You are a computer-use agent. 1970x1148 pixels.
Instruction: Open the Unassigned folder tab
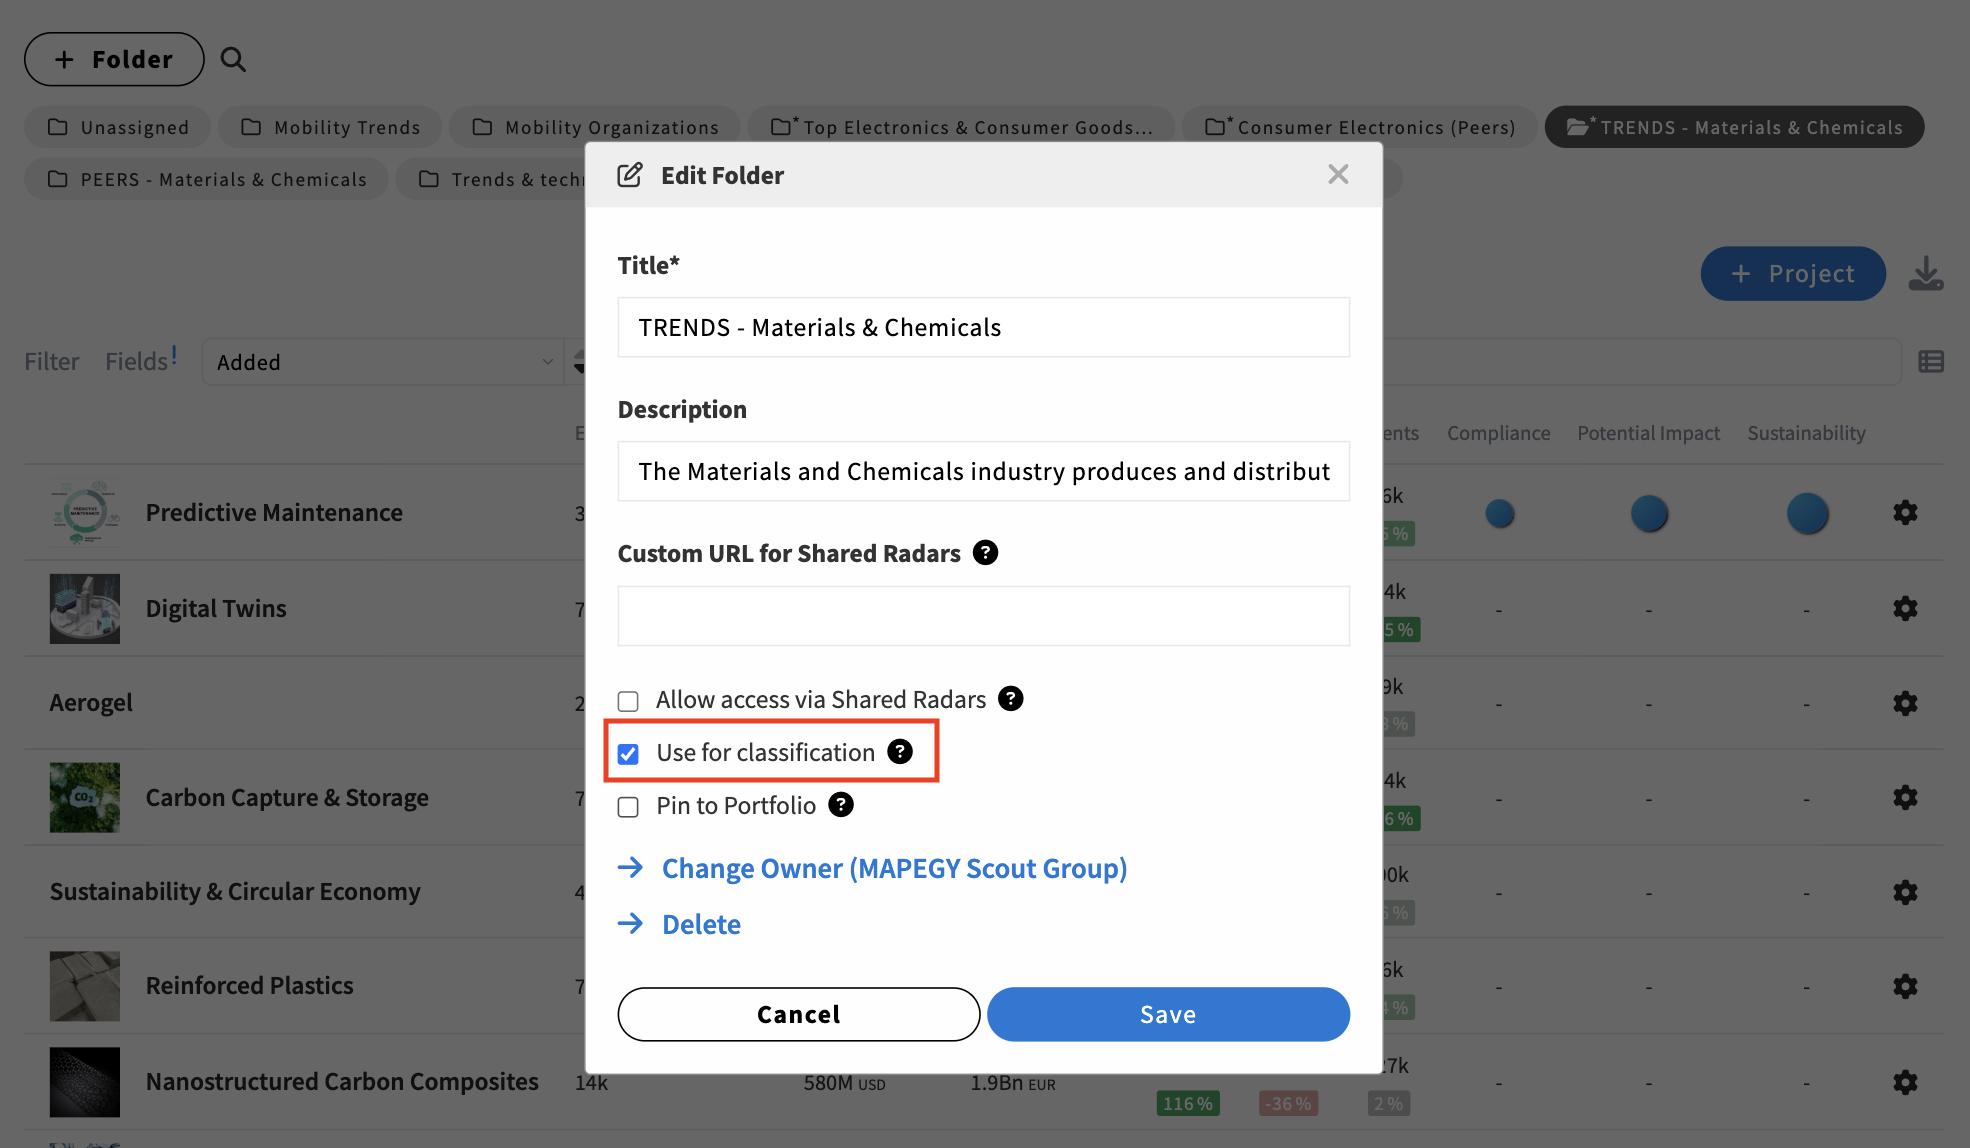point(118,127)
